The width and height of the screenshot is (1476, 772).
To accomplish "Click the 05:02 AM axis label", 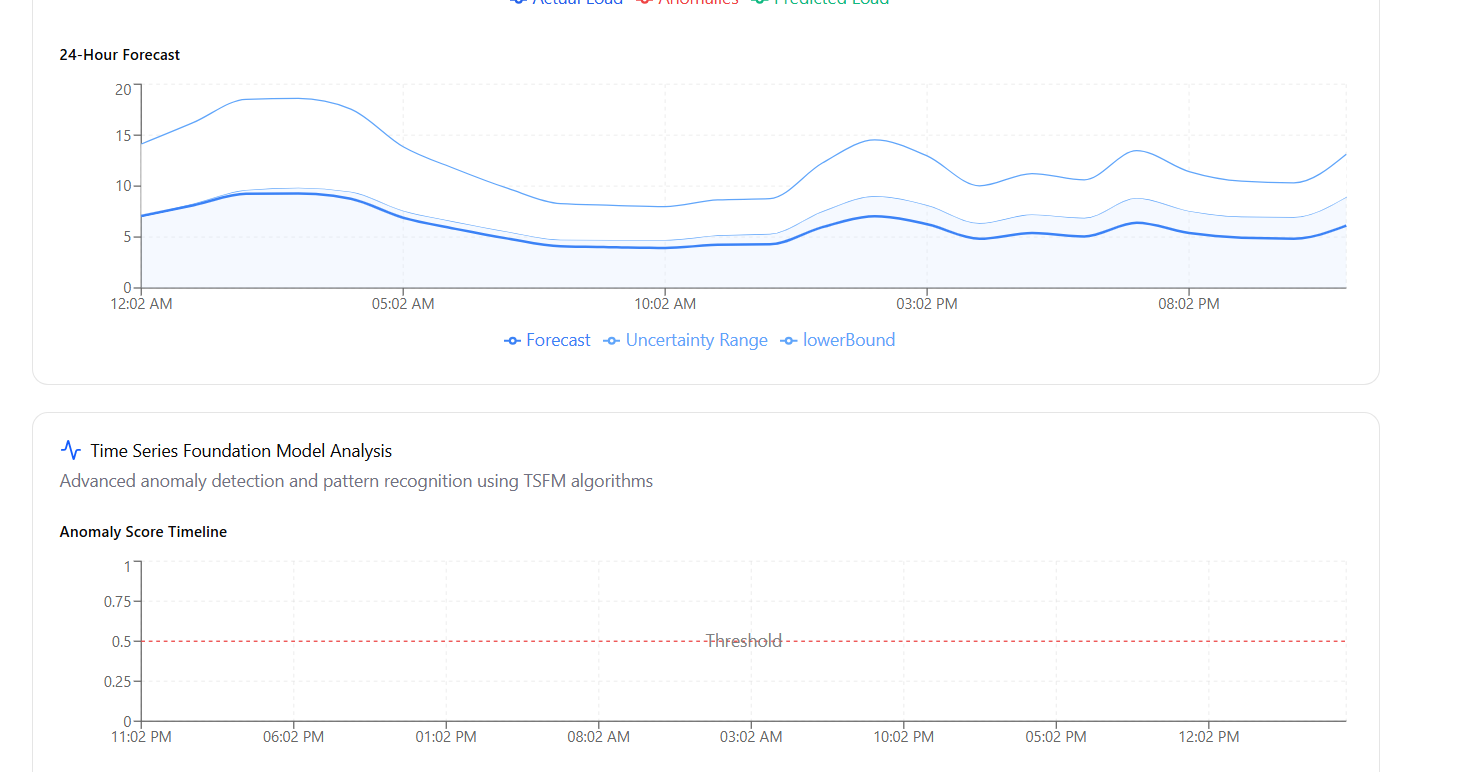I will 403,303.
